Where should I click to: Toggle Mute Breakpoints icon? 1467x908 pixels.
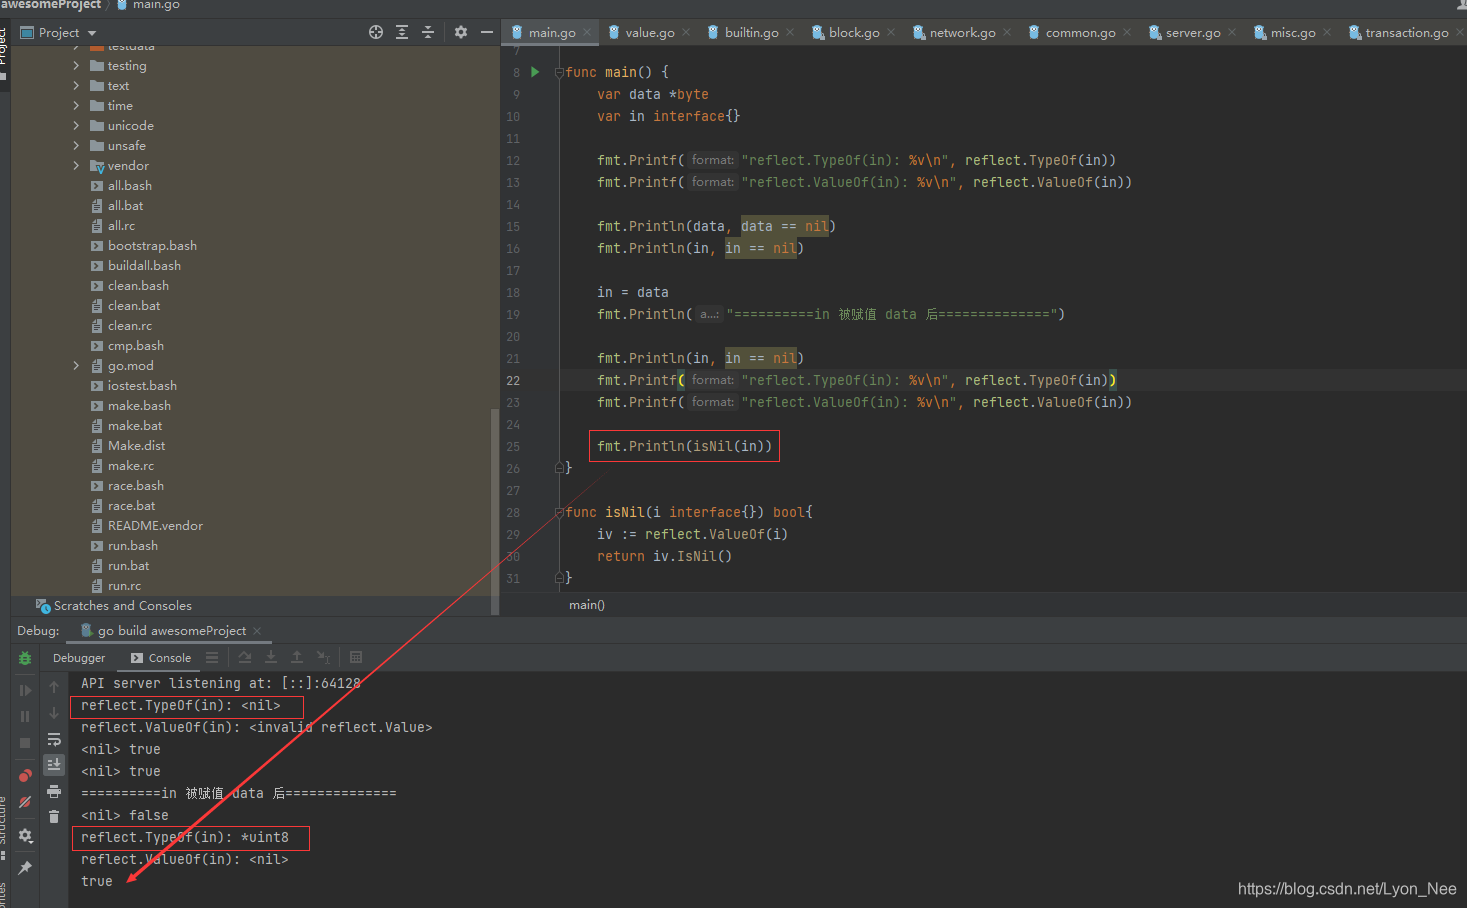tap(25, 802)
